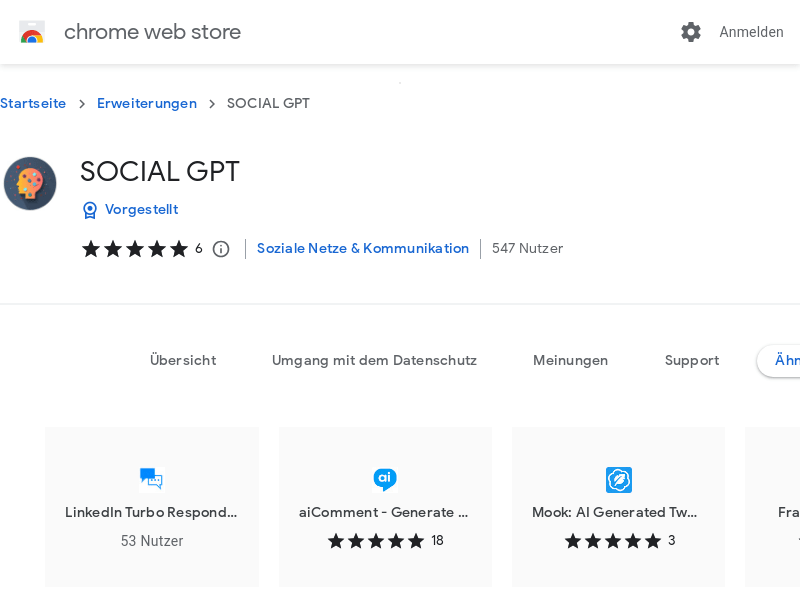Click the rating count 6 next to stars
Viewport: 800px width, 600px height.
coord(198,249)
